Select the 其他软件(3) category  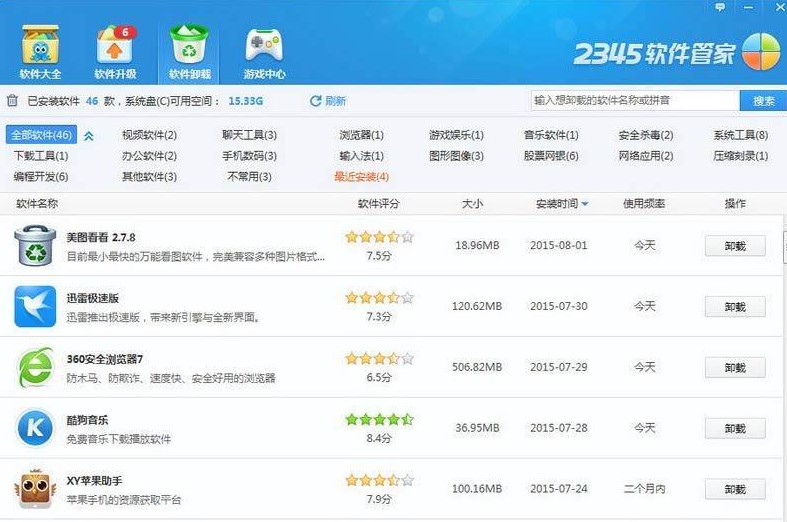pos(149,177)
